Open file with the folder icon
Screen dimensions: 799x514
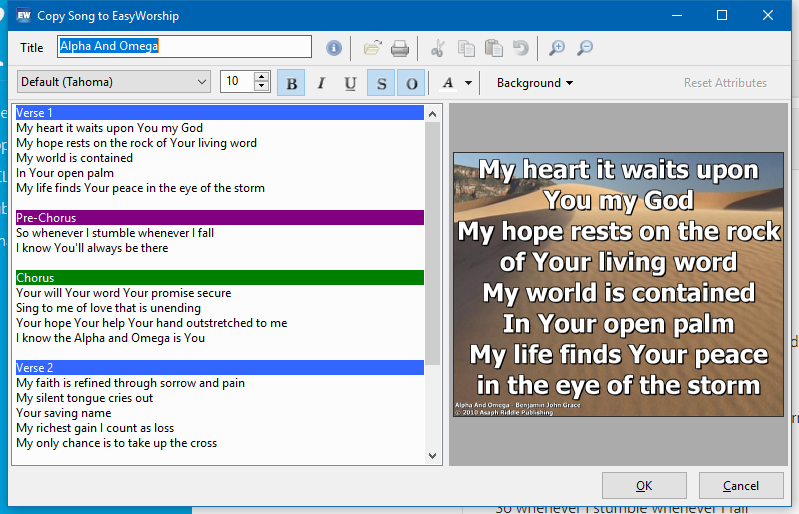pos(372,48)
